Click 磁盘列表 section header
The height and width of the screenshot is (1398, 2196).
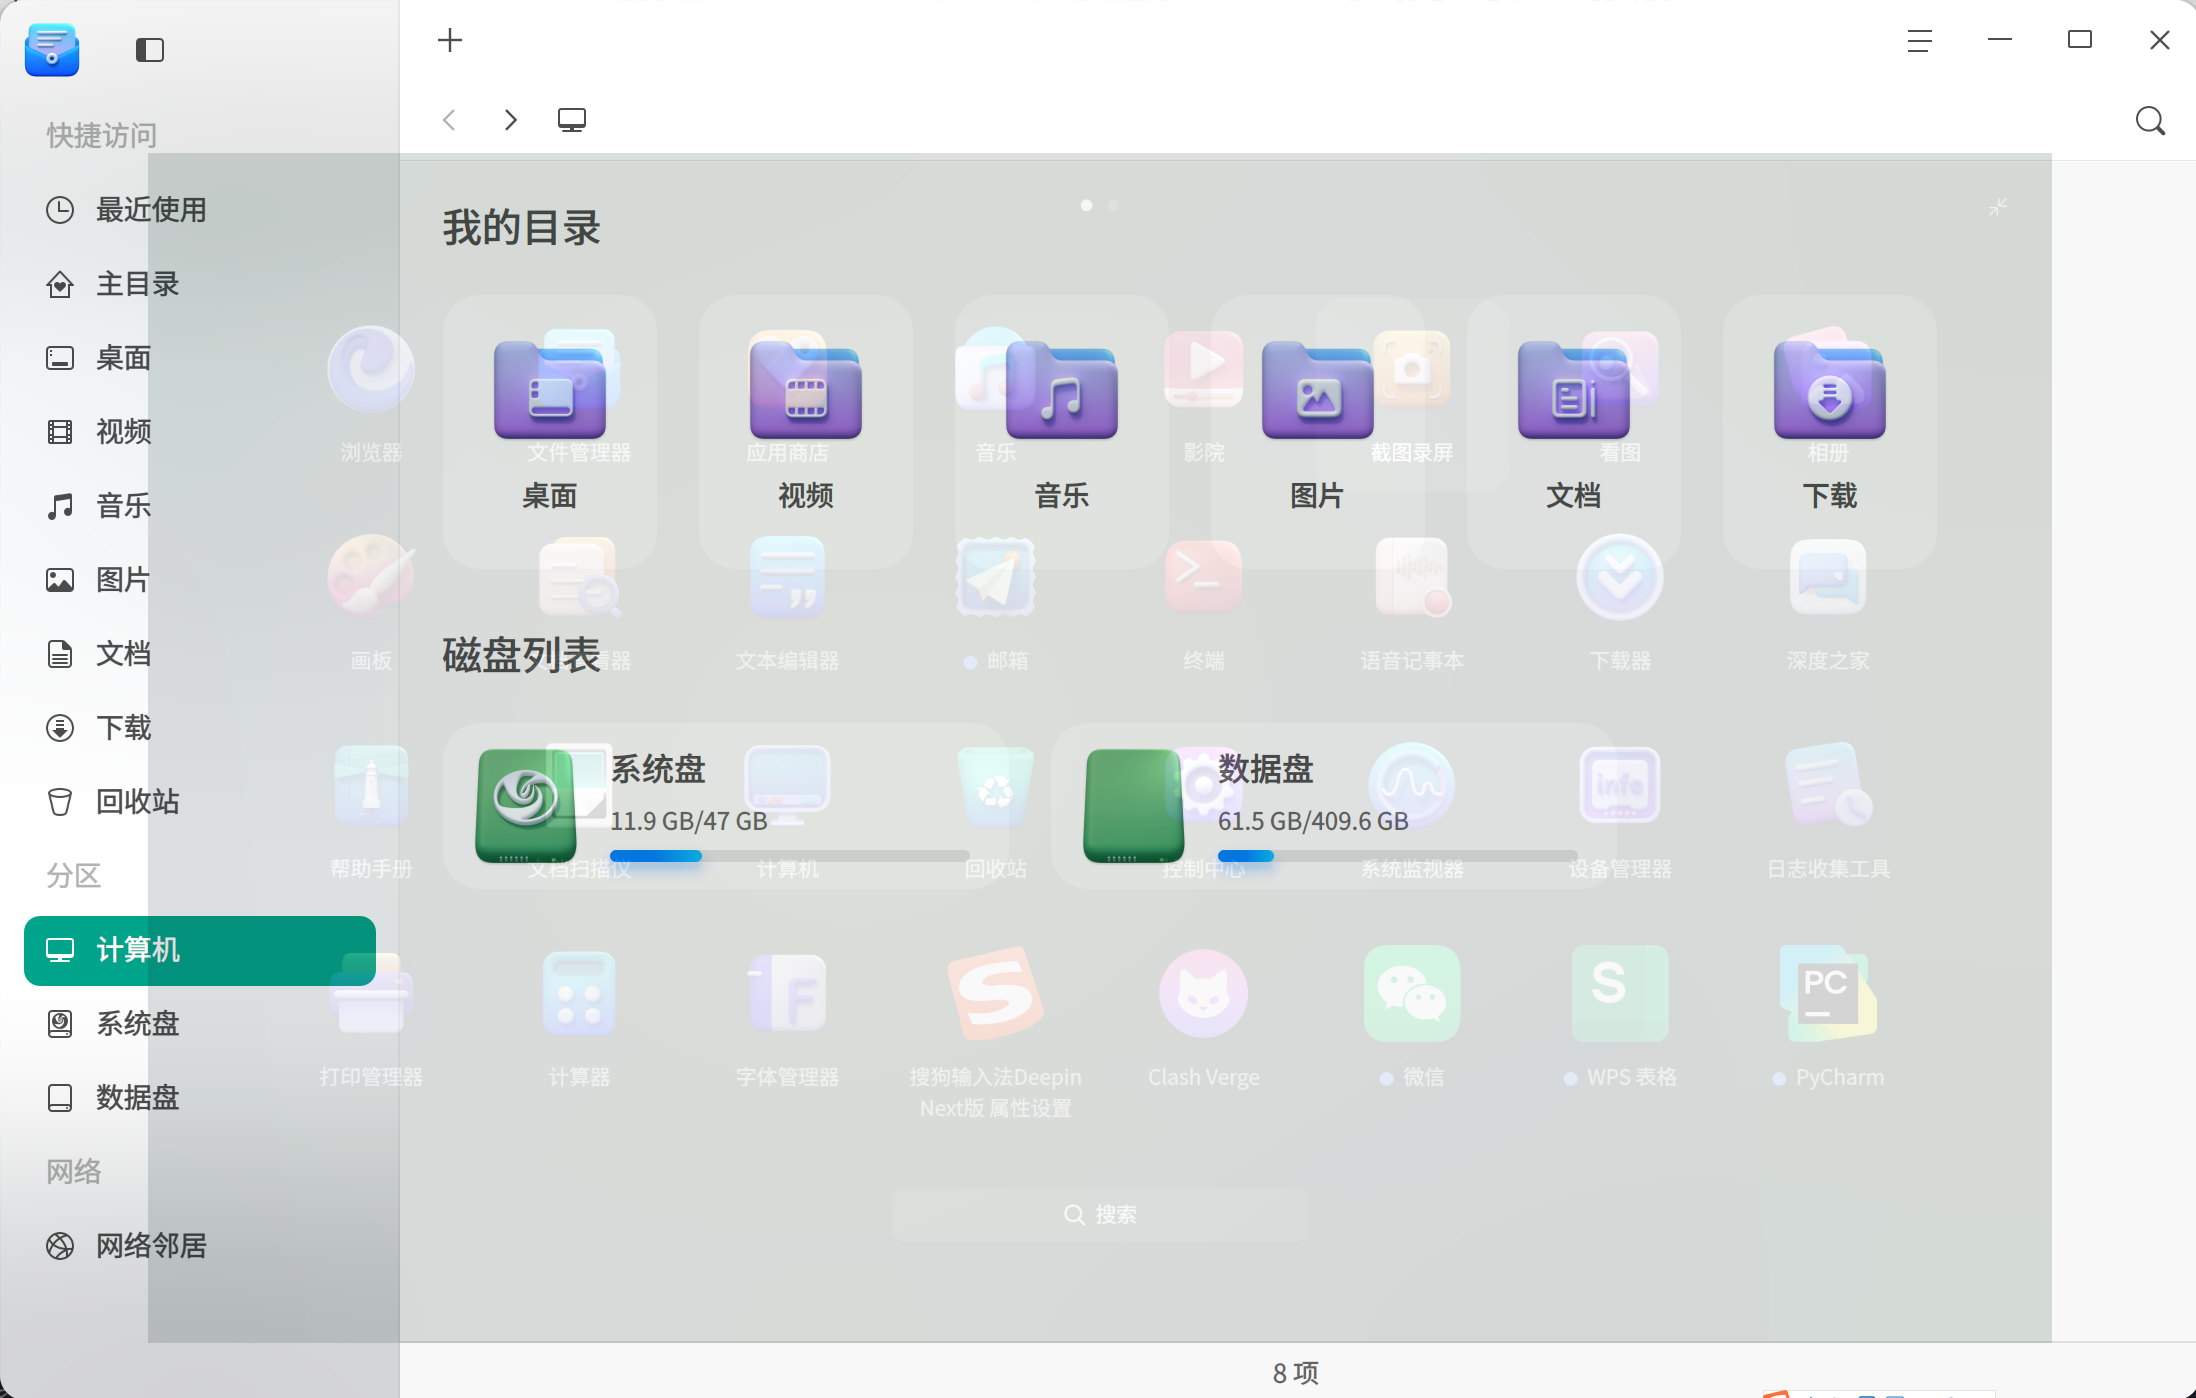point(521,656)
